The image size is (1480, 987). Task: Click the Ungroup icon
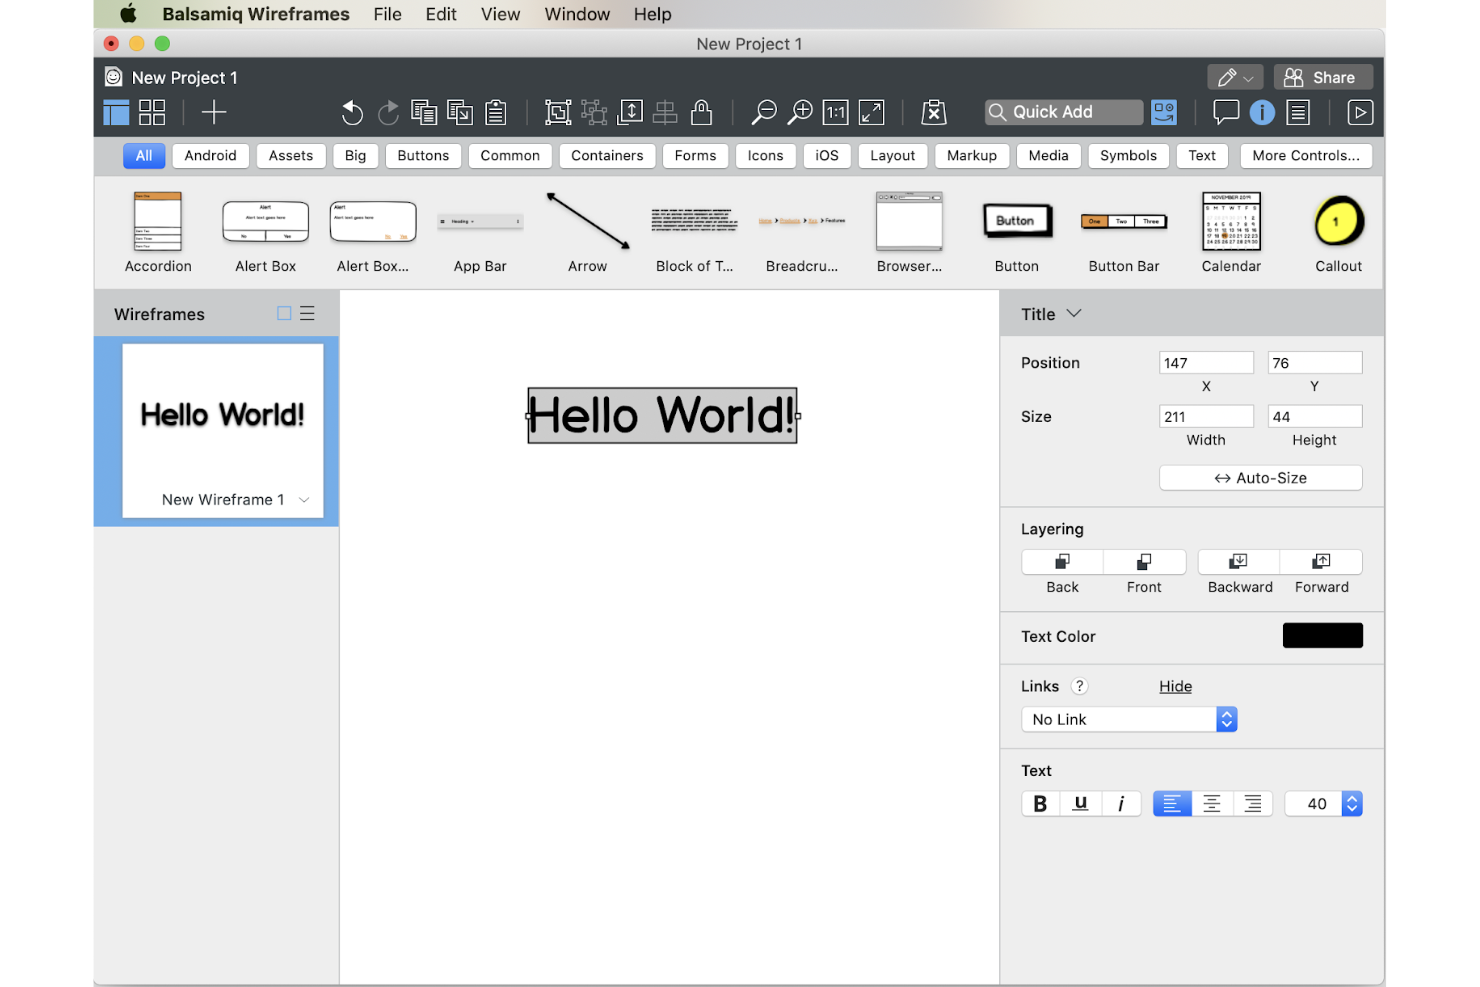pyautogui.click(x=594, y=112)
